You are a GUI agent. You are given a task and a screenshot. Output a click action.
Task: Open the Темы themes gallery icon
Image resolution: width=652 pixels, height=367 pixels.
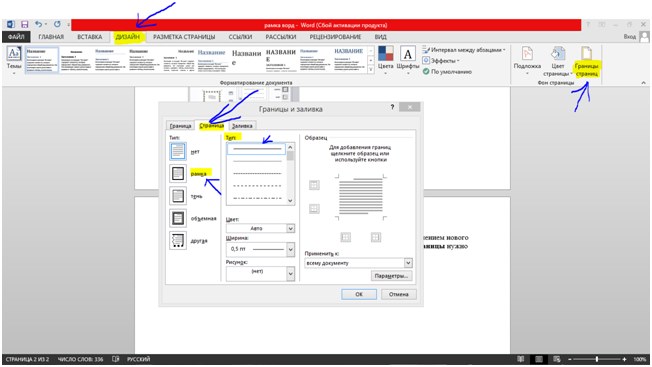tap(14, 54)
